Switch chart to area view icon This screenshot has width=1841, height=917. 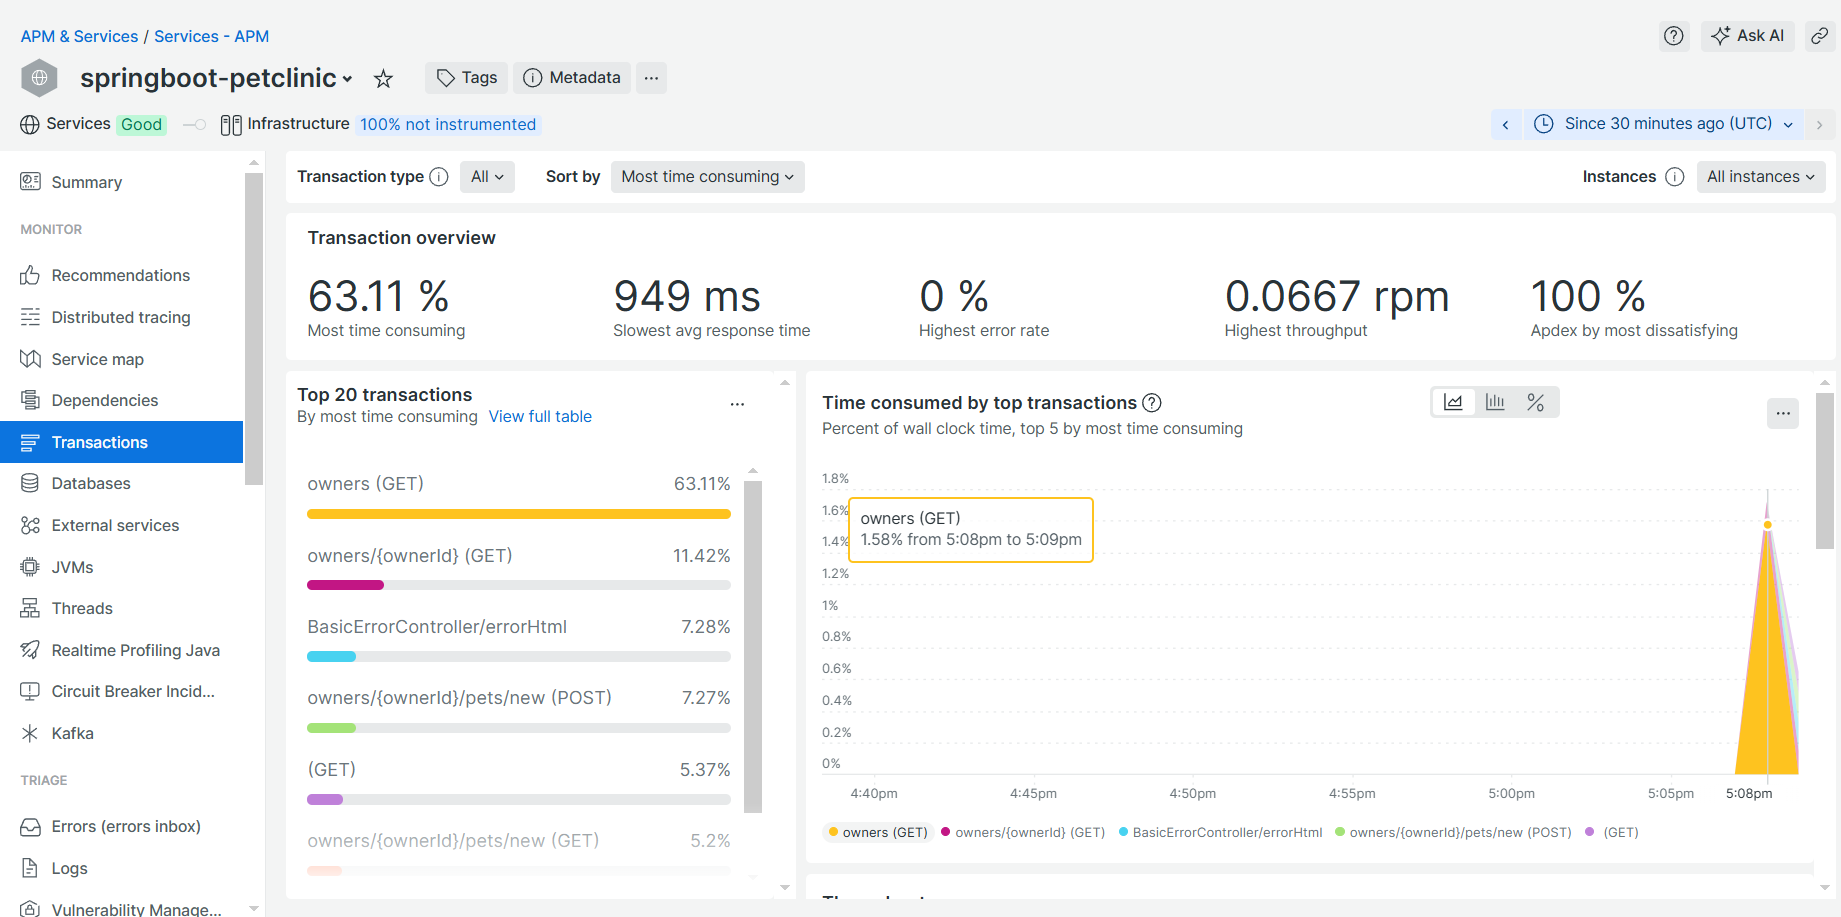point(1453,402)
